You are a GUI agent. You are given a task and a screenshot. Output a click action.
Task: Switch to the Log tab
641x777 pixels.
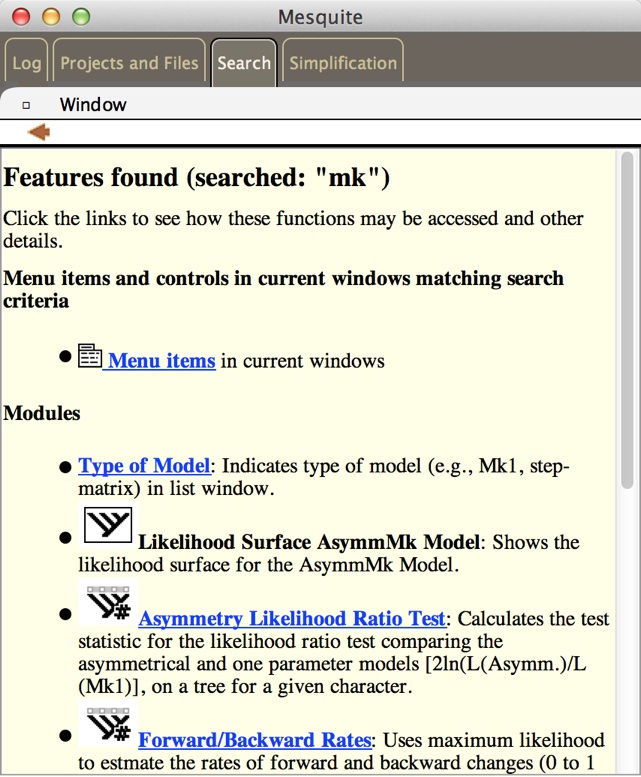click(x=27, y=63)
